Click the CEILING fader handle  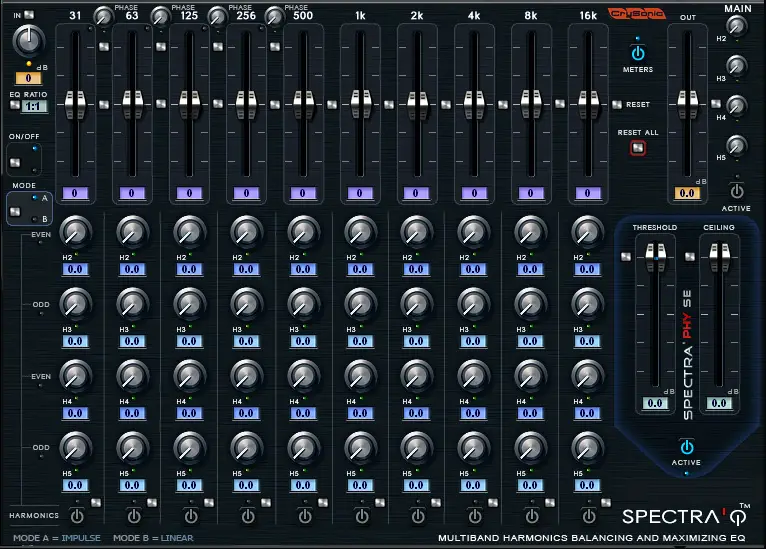(720, 257)
